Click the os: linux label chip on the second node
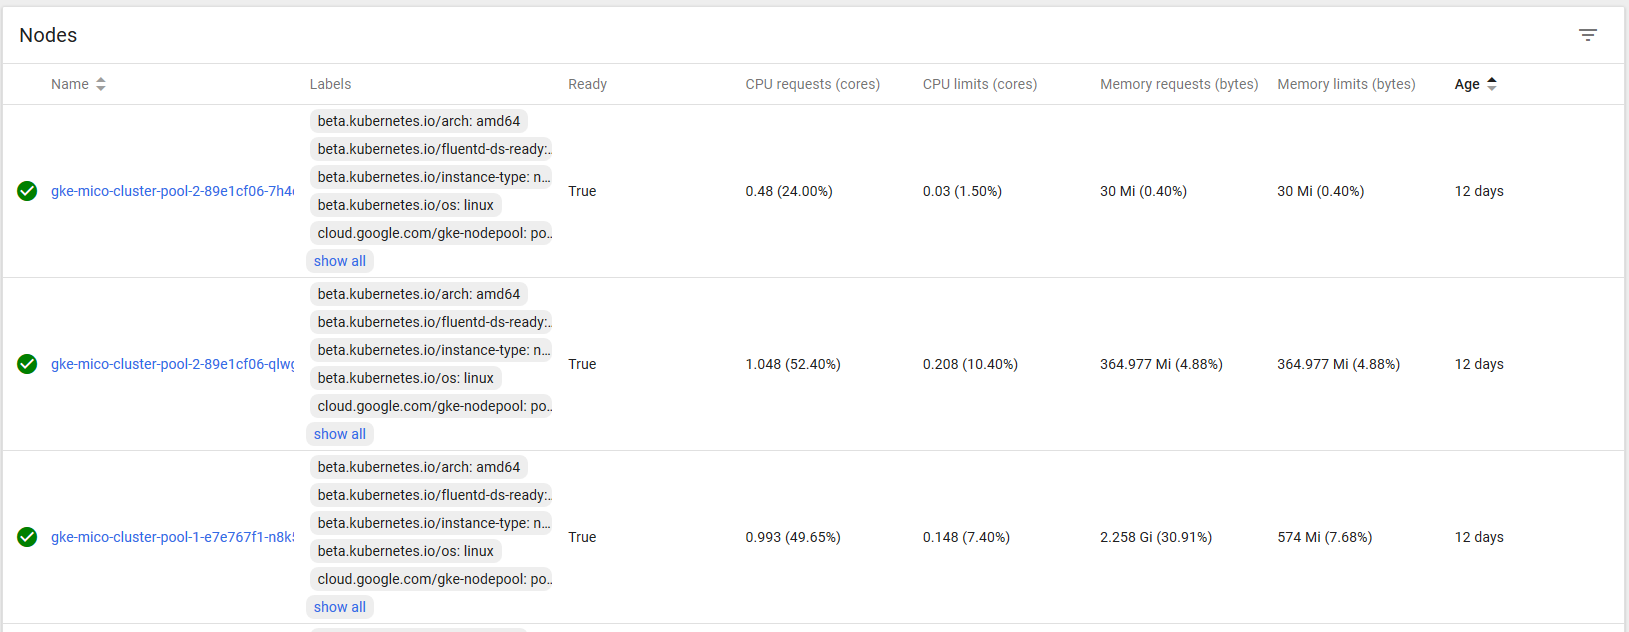This screenshot has height=632, width=1629. point(406,378)
